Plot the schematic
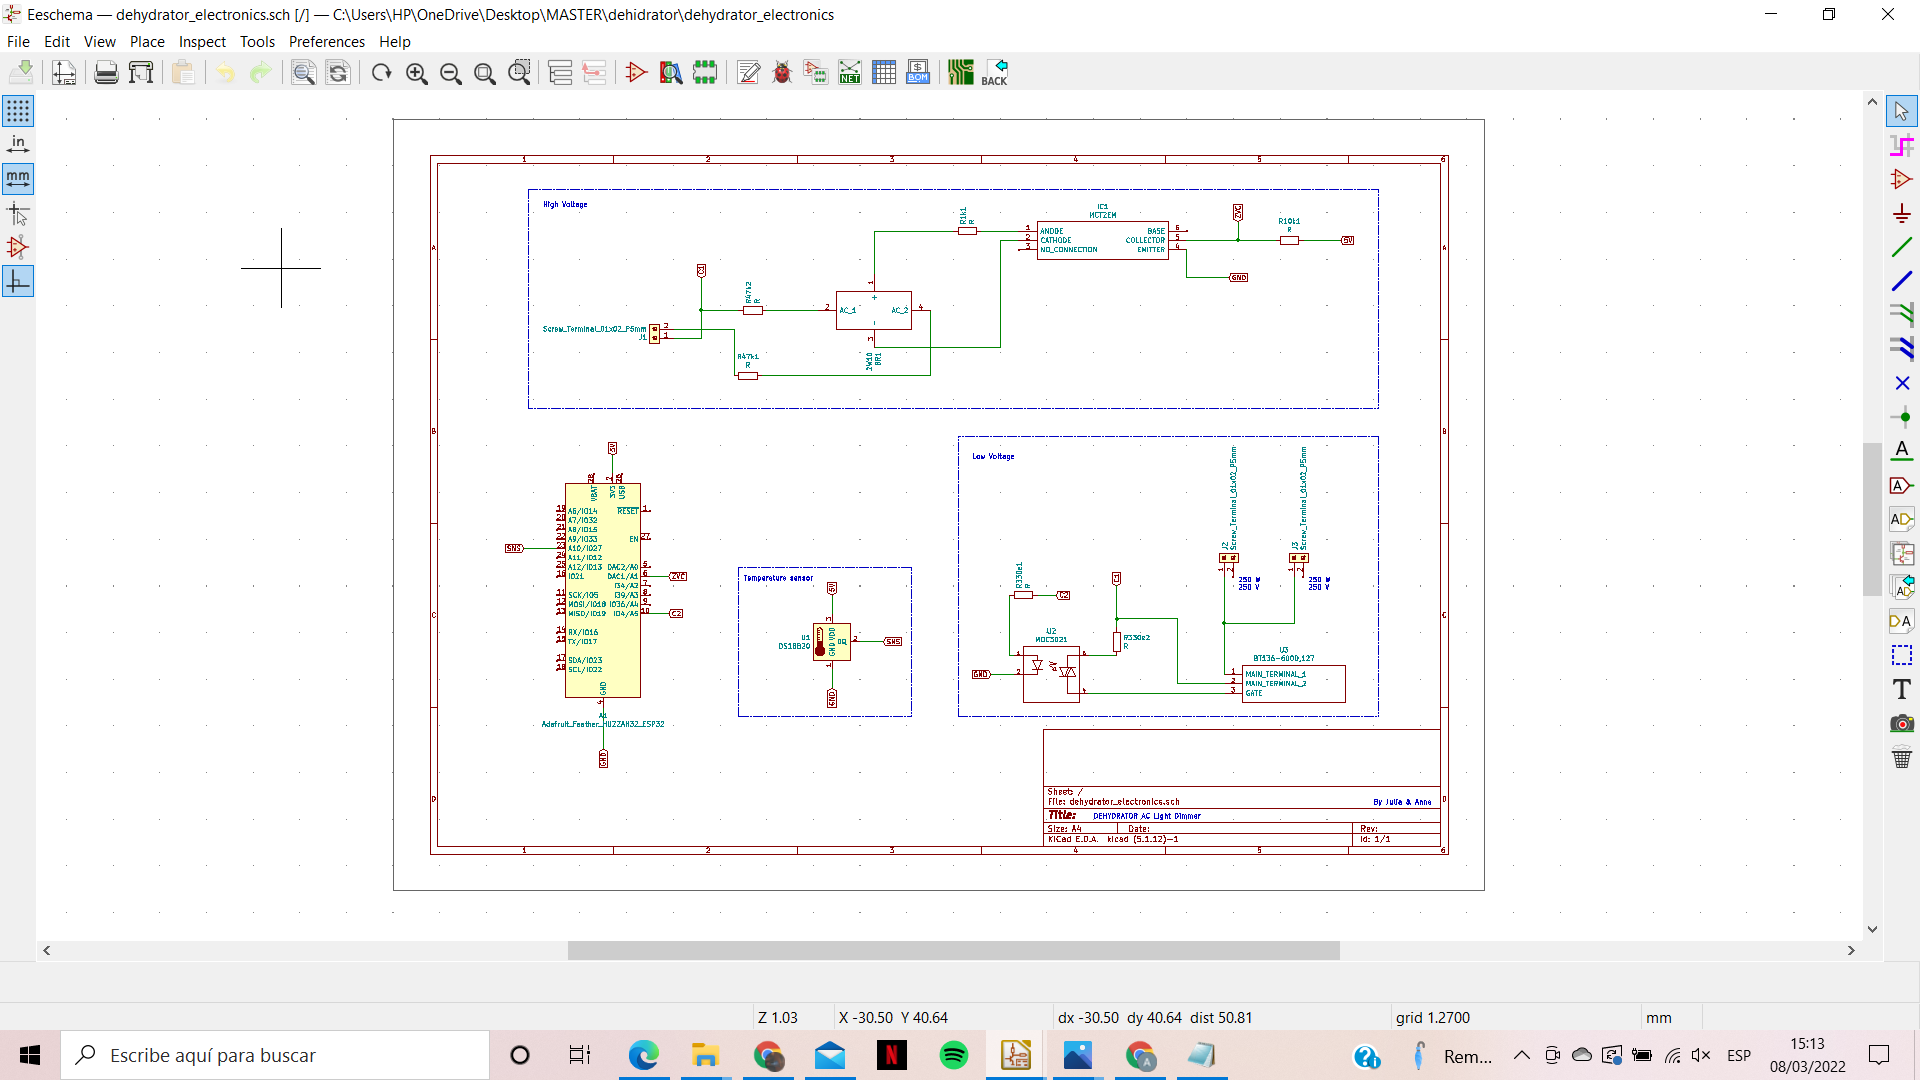 point(141,72)
